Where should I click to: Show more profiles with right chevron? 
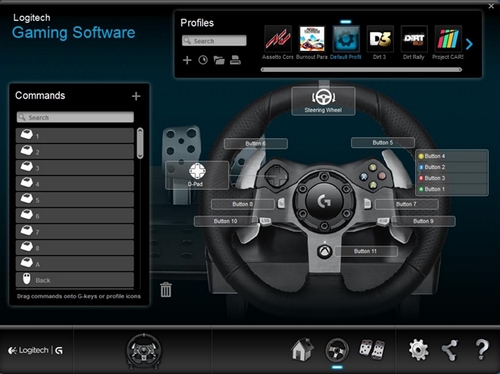pos(469,44)
